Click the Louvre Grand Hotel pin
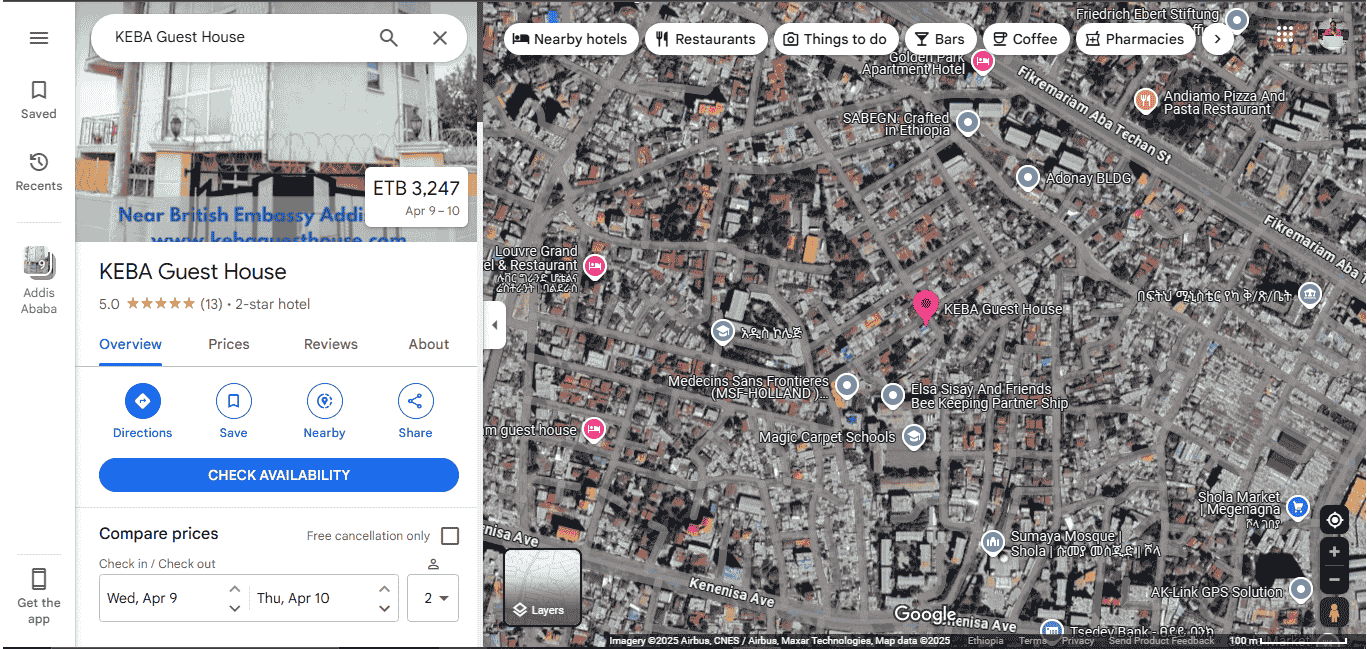 [595, 266]
